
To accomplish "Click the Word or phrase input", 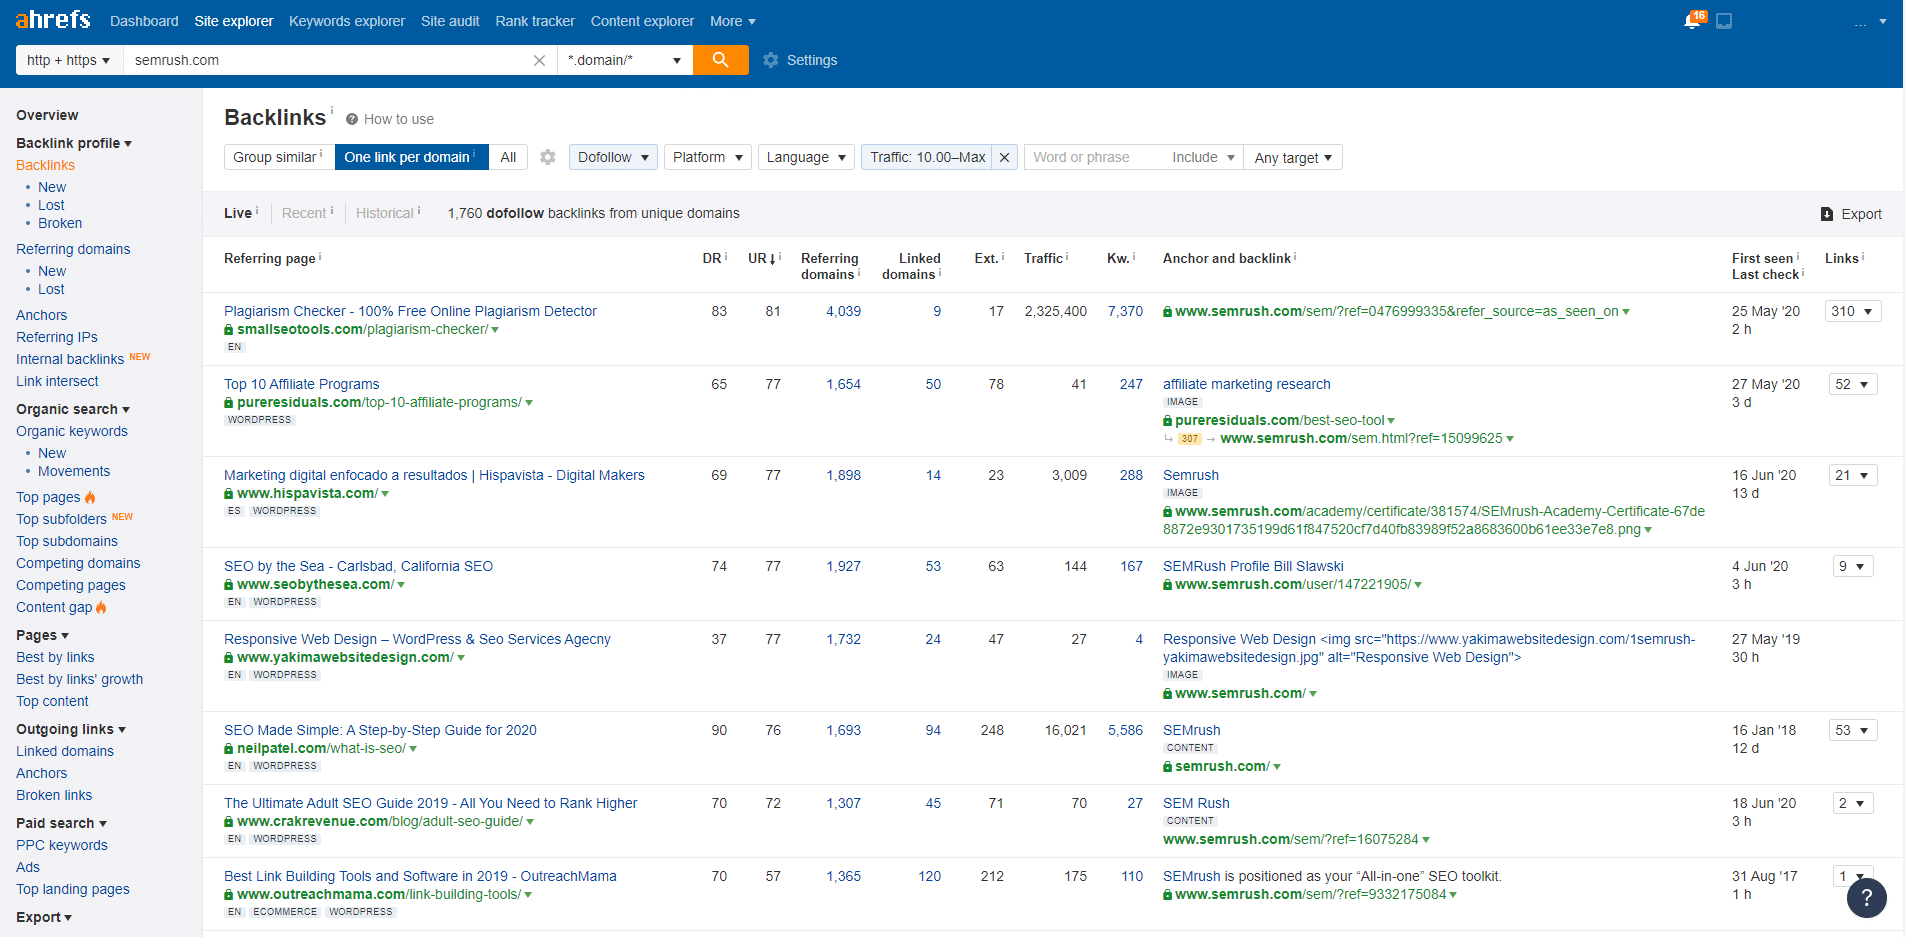I will (1093, 157).
